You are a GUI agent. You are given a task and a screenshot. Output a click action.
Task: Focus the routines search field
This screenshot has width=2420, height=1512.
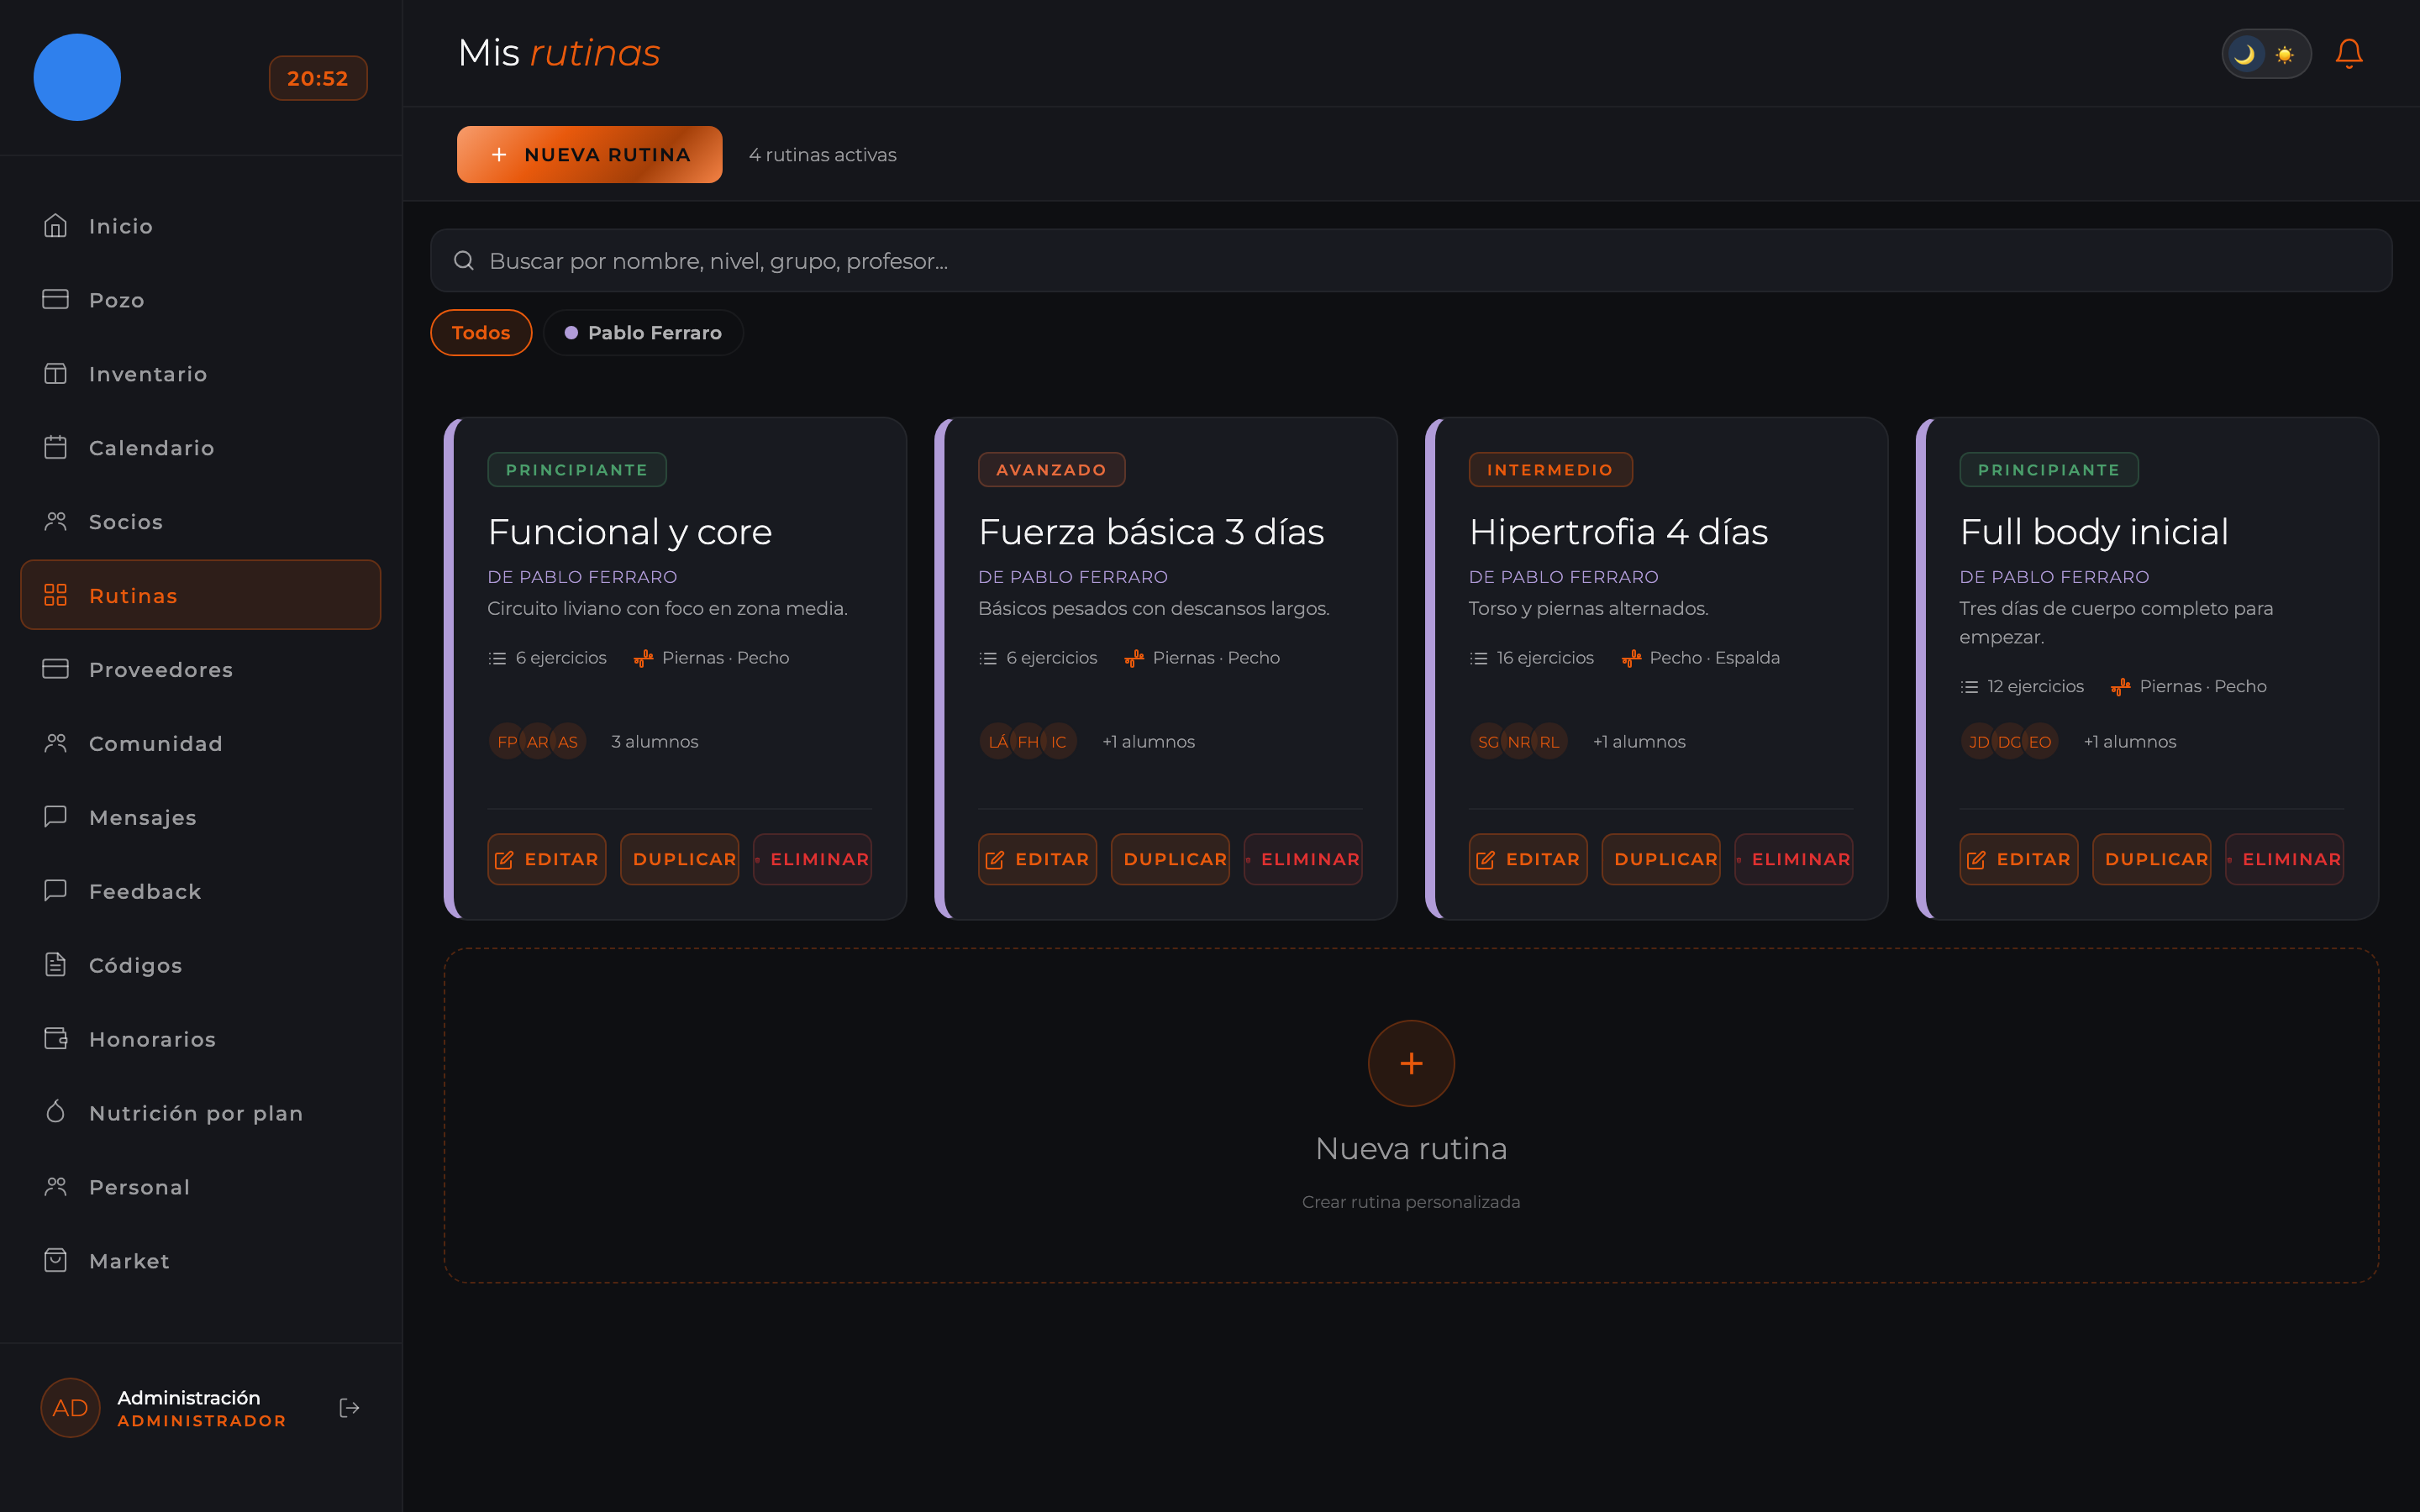tap(1411, 260)
